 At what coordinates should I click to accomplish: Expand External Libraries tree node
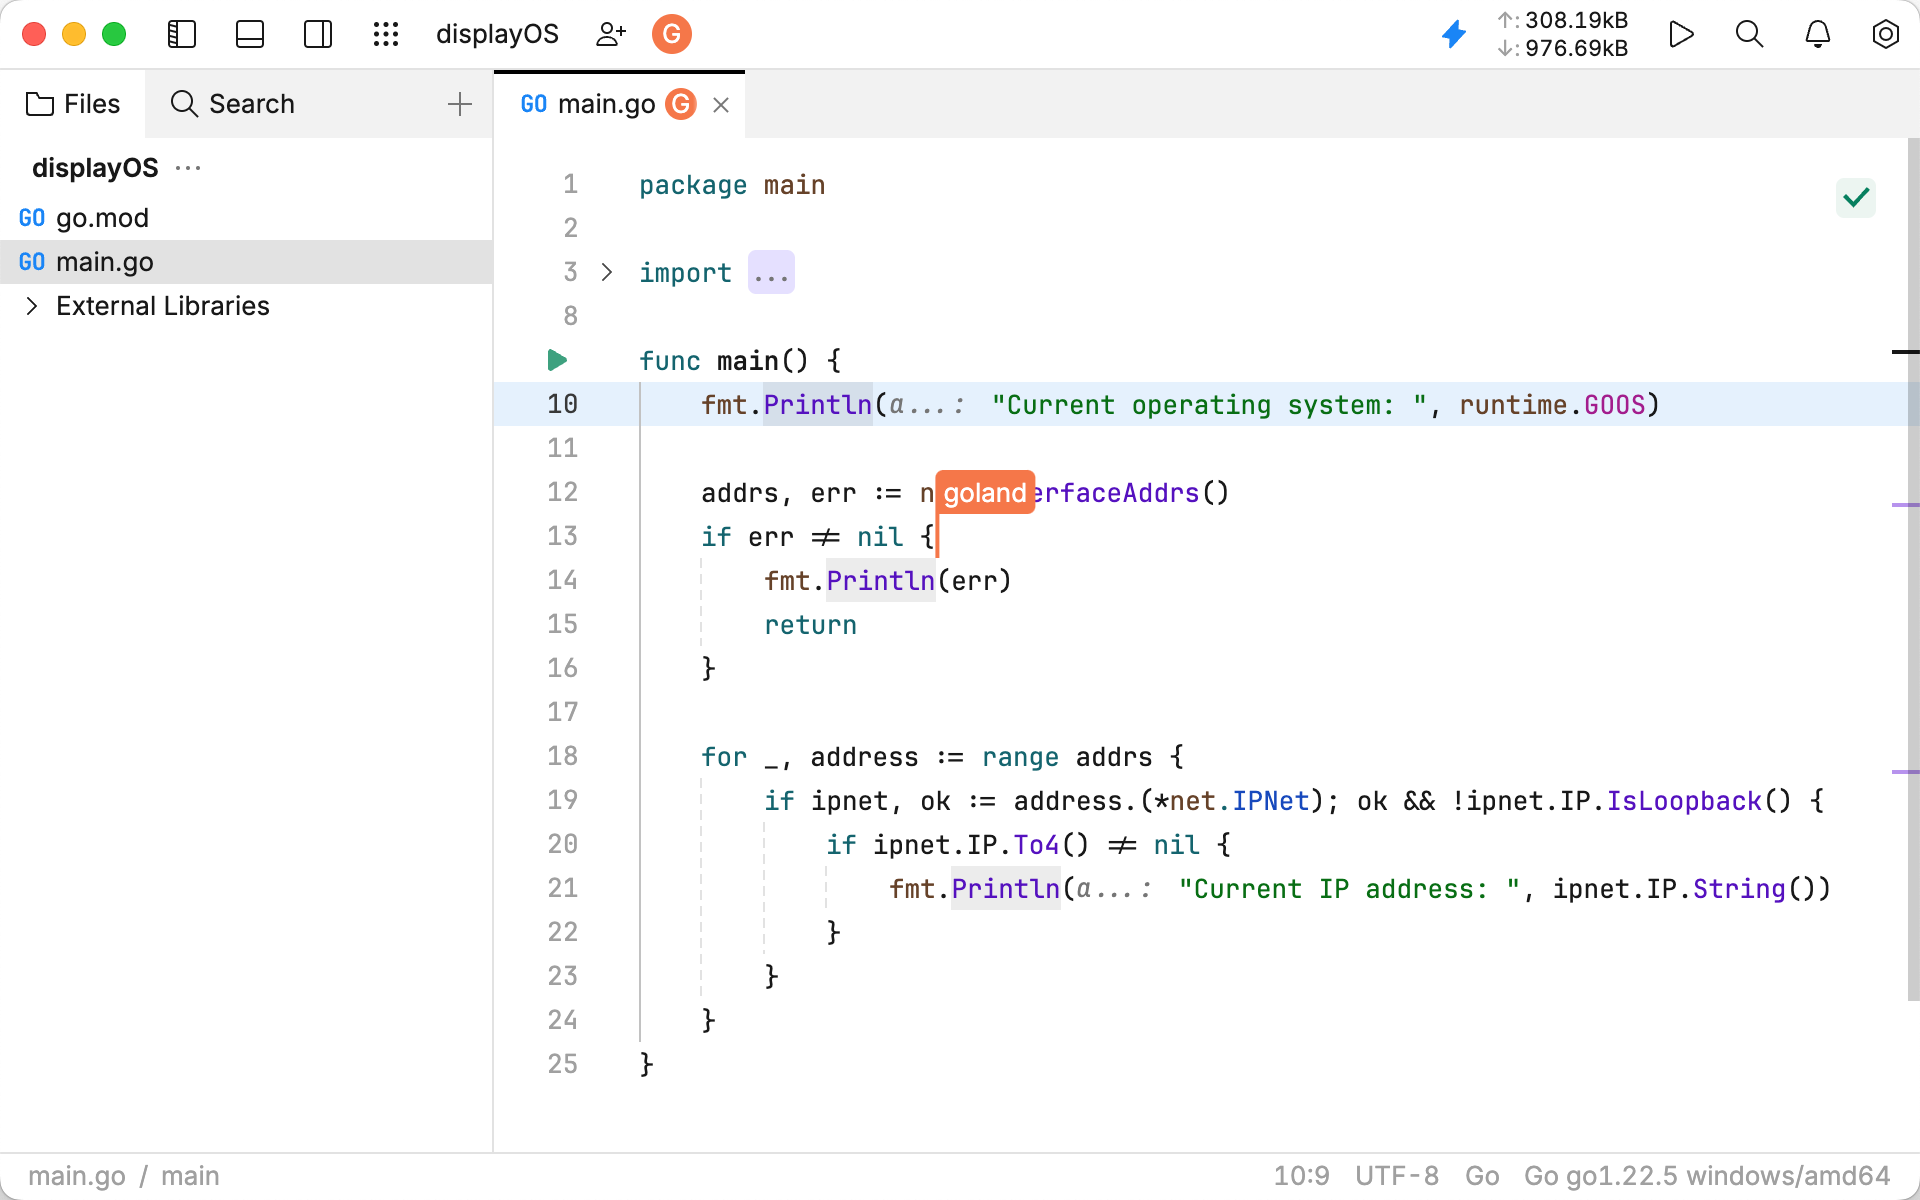[32, 306]
